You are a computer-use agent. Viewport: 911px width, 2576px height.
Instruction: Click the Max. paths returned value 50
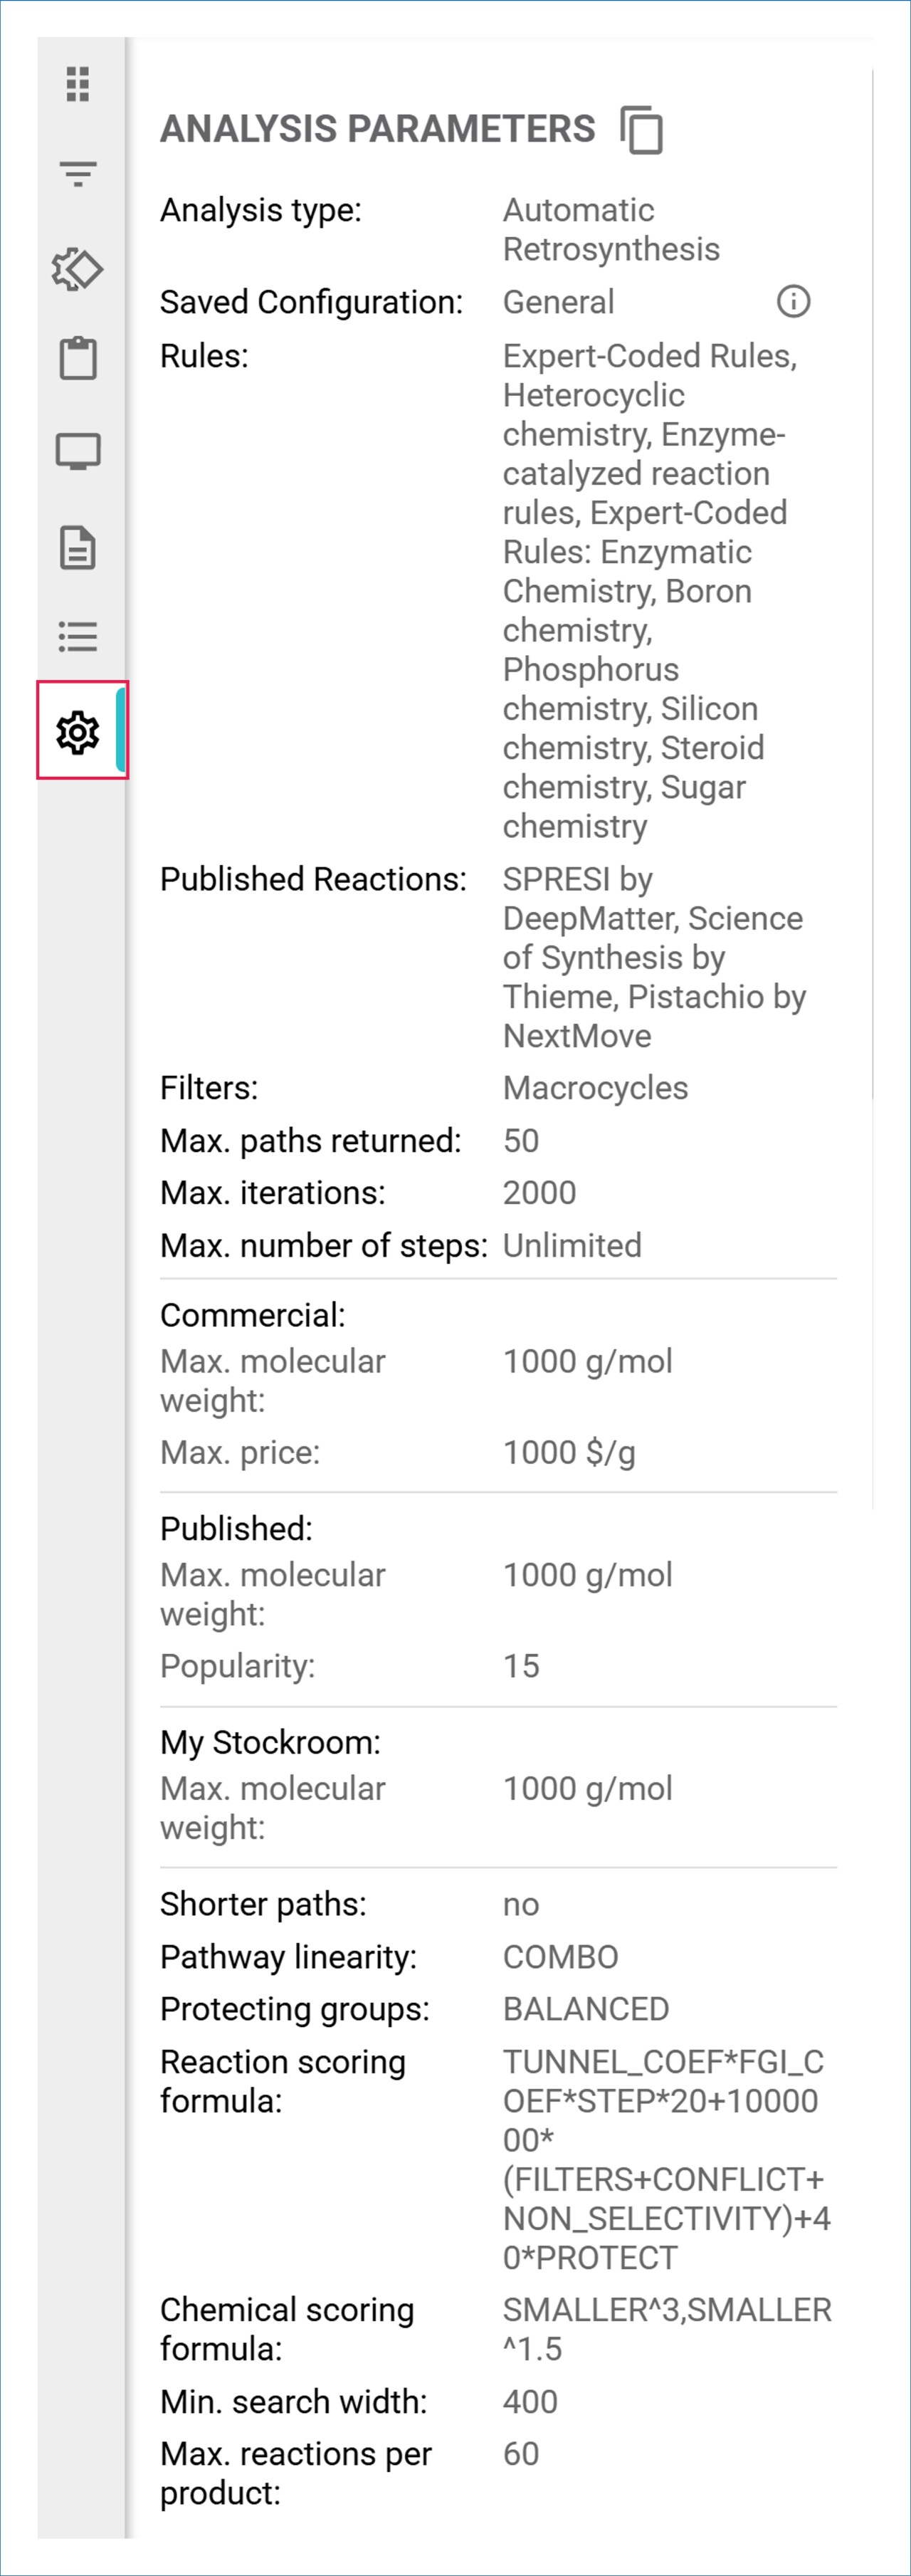coord(521,1141)
